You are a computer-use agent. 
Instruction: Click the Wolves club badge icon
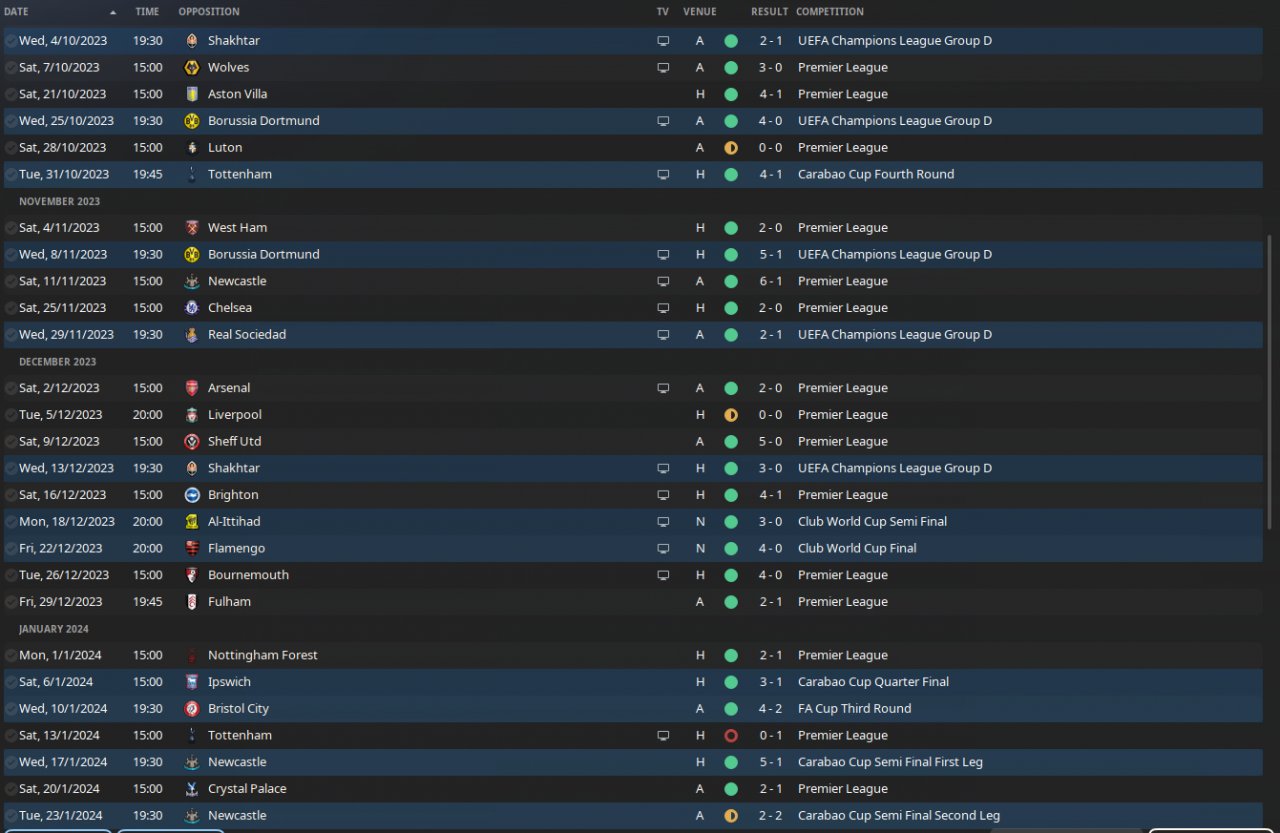192,68
